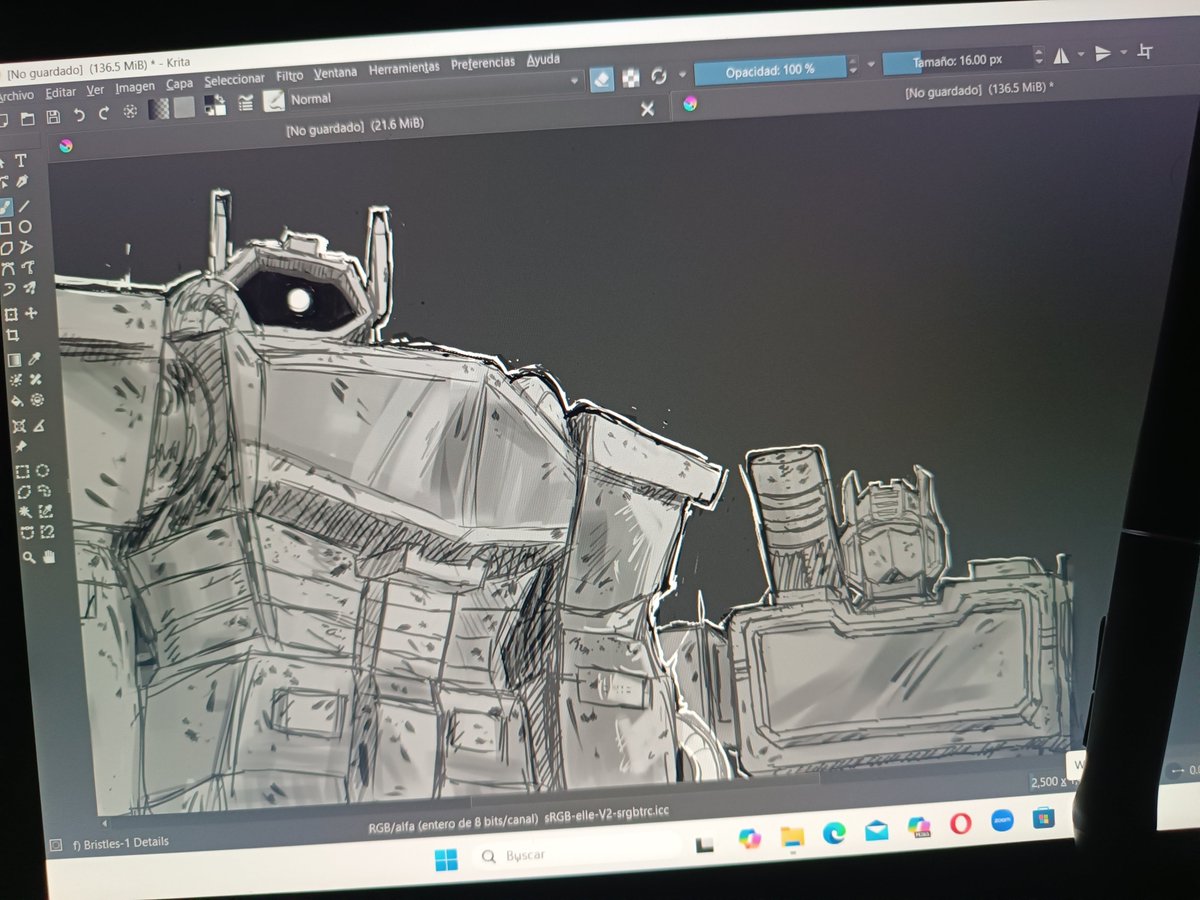This screenshot has width=1200, height=900.
Task: Expand dropdown arrow next to reload preset
Action: click(683, 74)
